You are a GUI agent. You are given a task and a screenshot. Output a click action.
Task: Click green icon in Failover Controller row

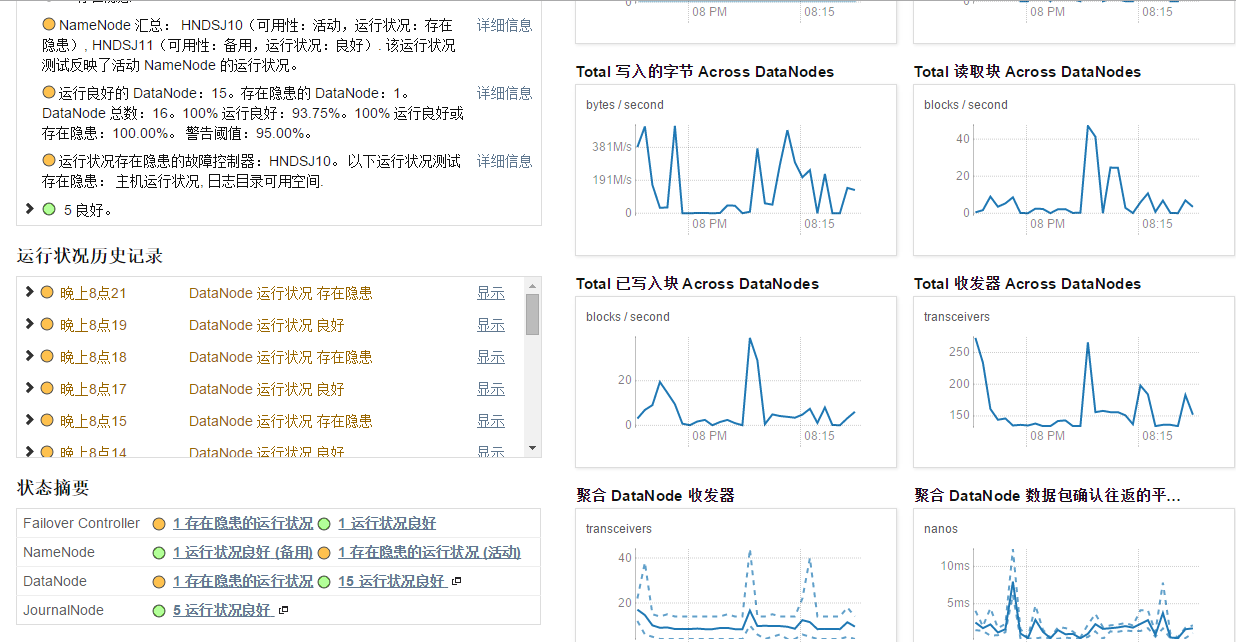[324, 524]
